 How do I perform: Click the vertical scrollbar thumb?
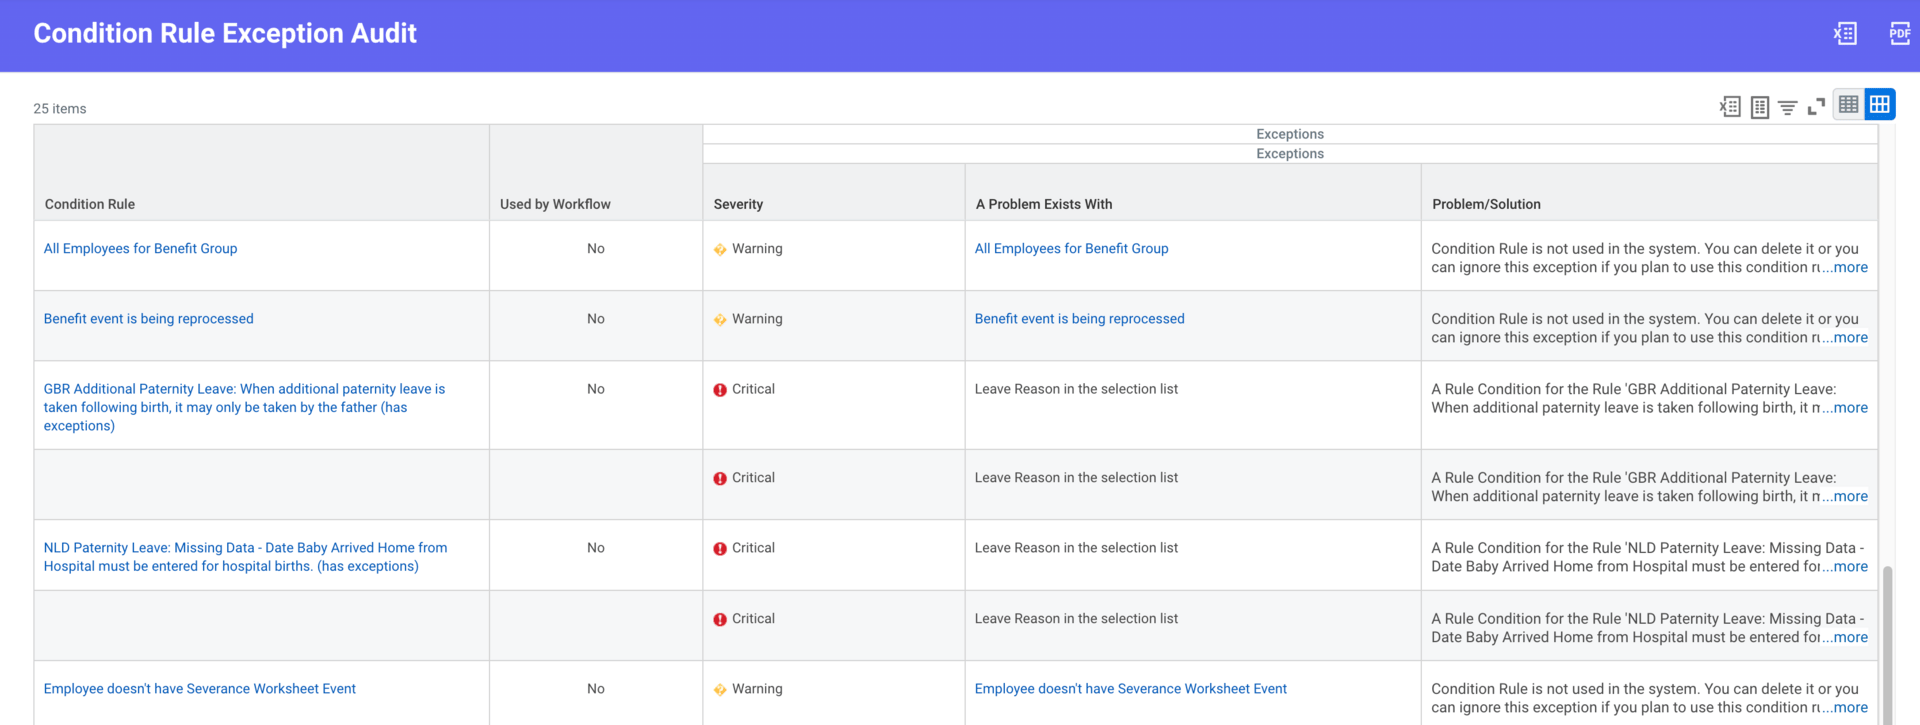(1887, 640)
